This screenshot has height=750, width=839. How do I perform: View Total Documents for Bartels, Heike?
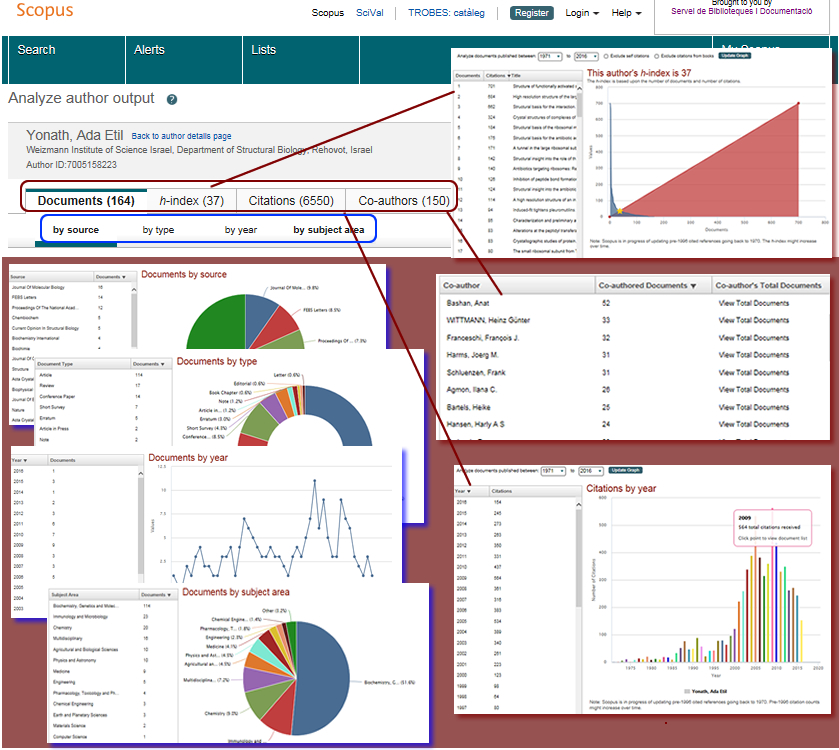753,408
